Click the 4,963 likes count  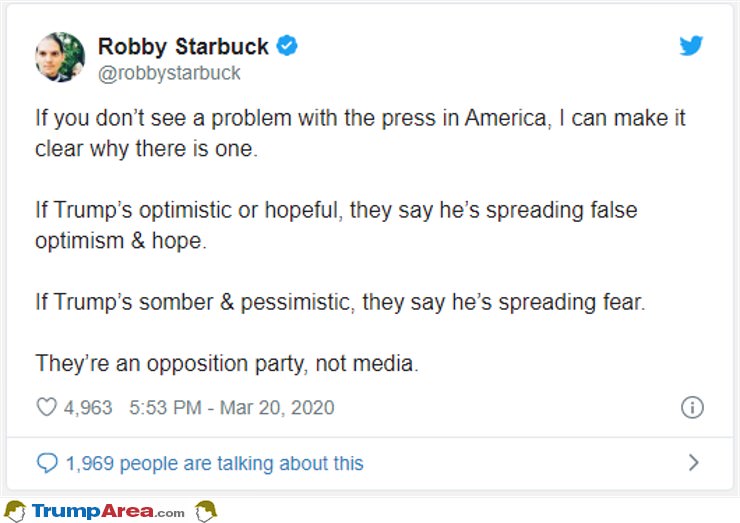88,407
